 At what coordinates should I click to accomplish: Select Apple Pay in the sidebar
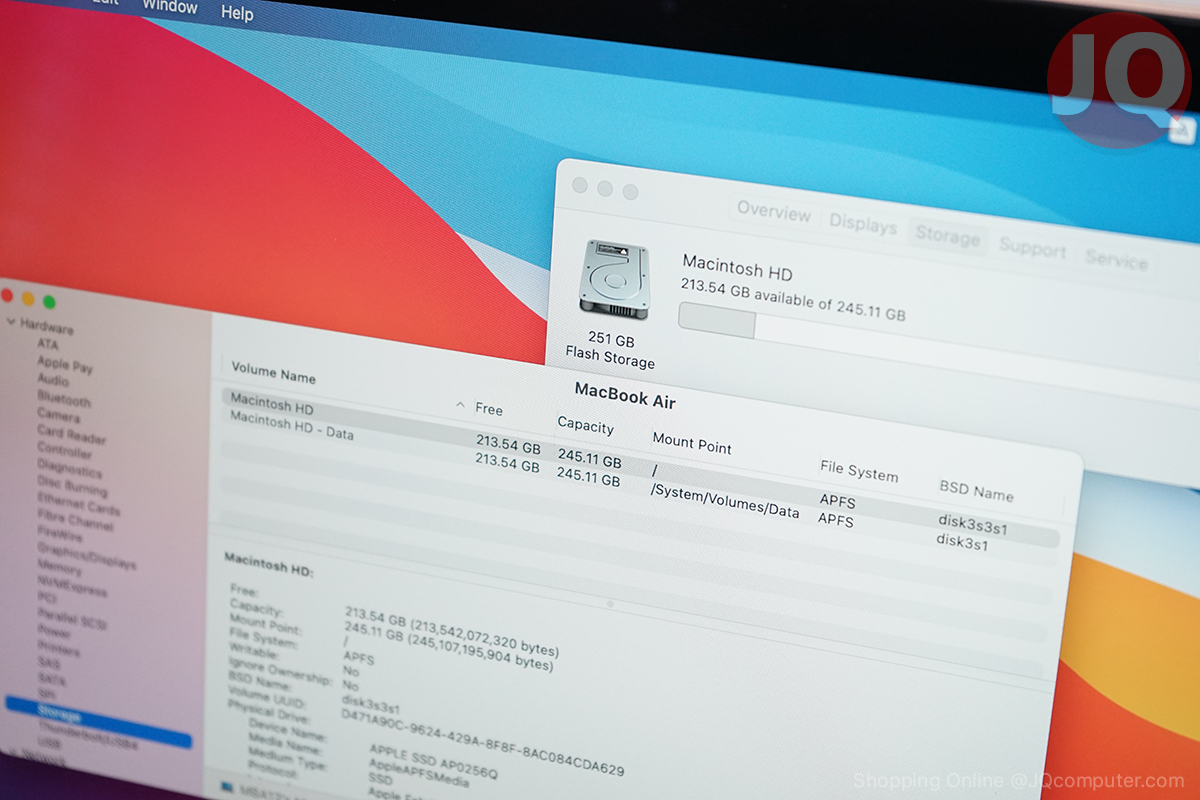tap(65, 364)
